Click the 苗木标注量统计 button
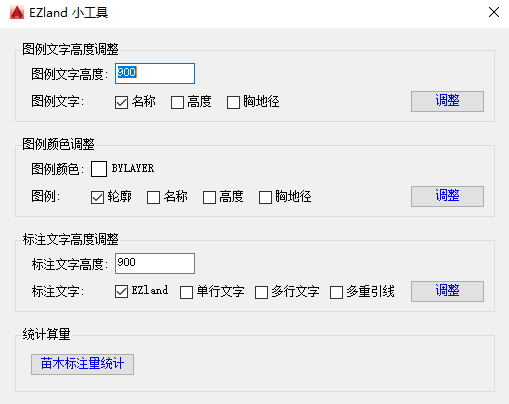Viewport: 509px width, 404px height. pyautogui.click(x=82, y=364)
